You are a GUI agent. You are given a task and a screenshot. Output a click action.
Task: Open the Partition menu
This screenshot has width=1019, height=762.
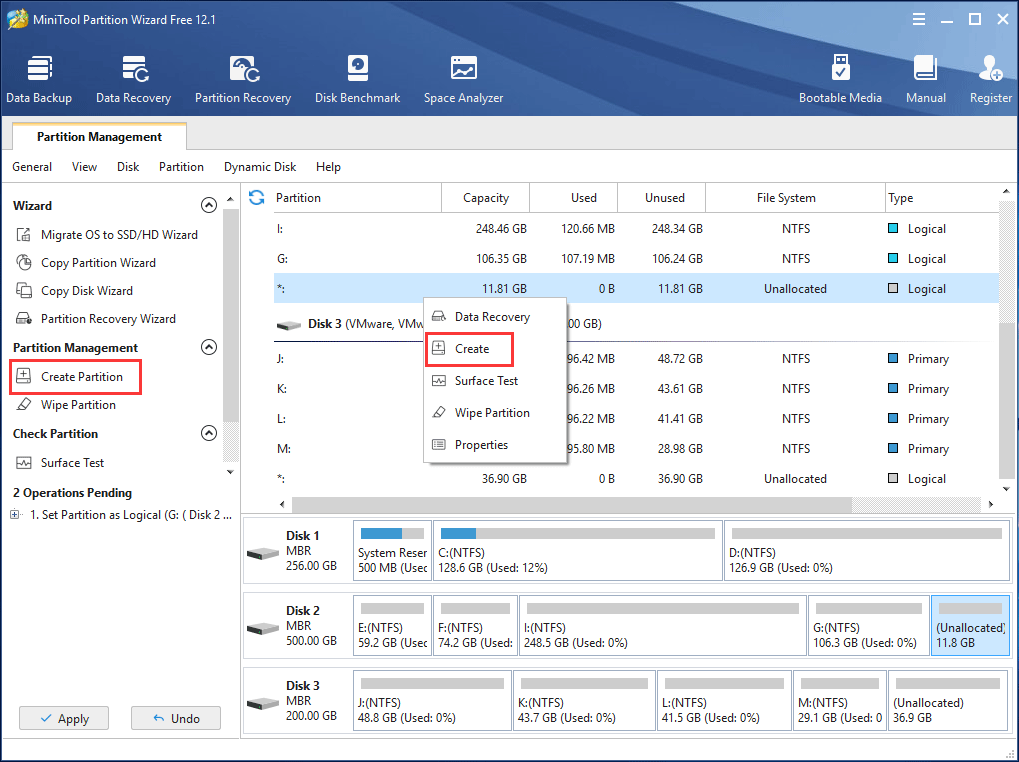[x=181, y=167]
